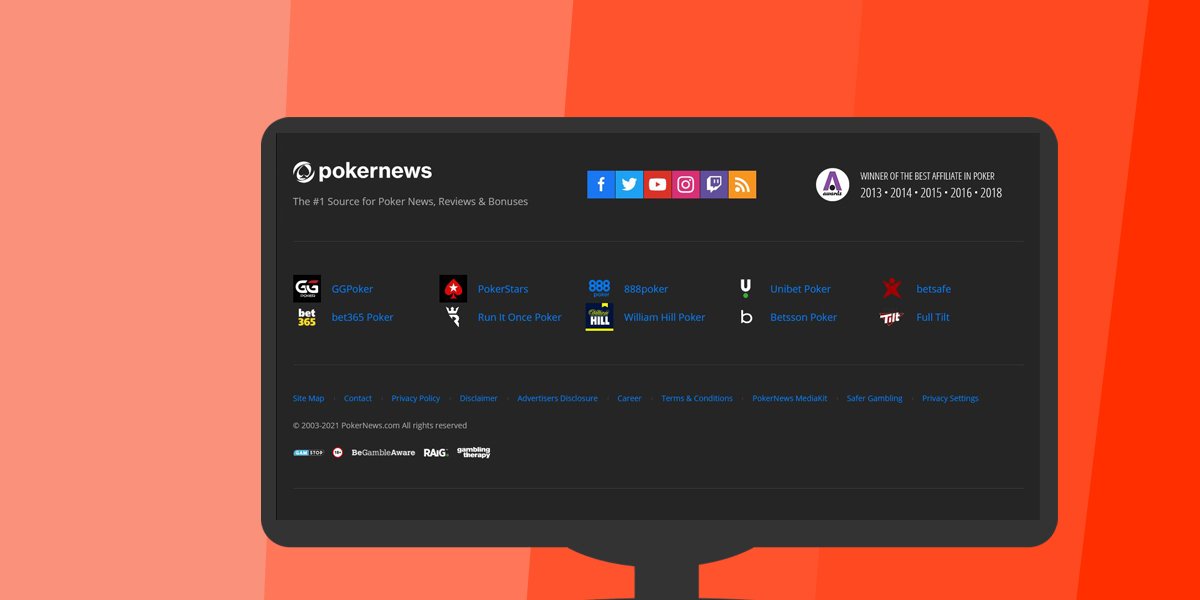Click the PokerStars spade logo icon
Screen dimensions: 1200x600
(x=453, y=288)
